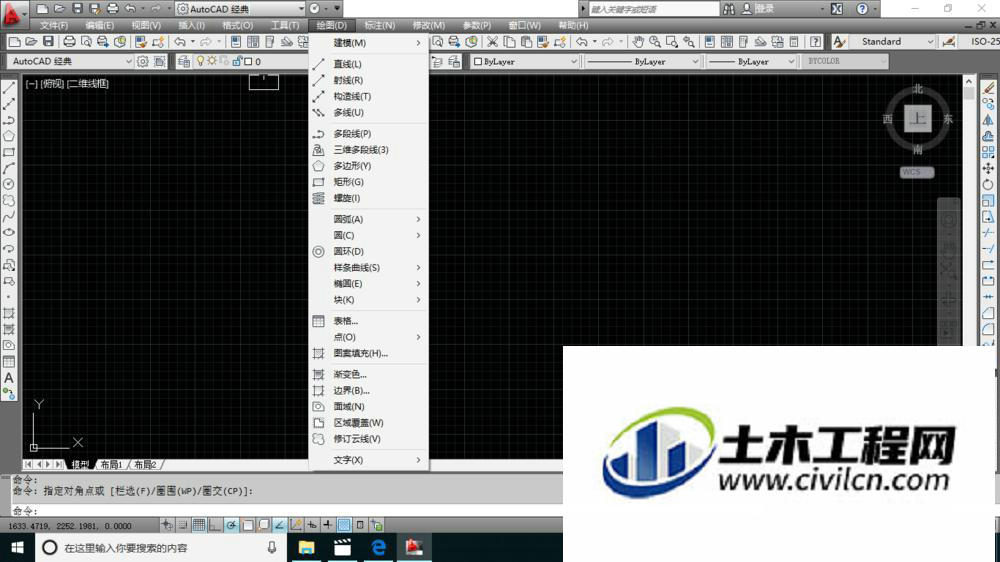Select Circle tool in left Draw toolbar

click(x=9, y=184)
